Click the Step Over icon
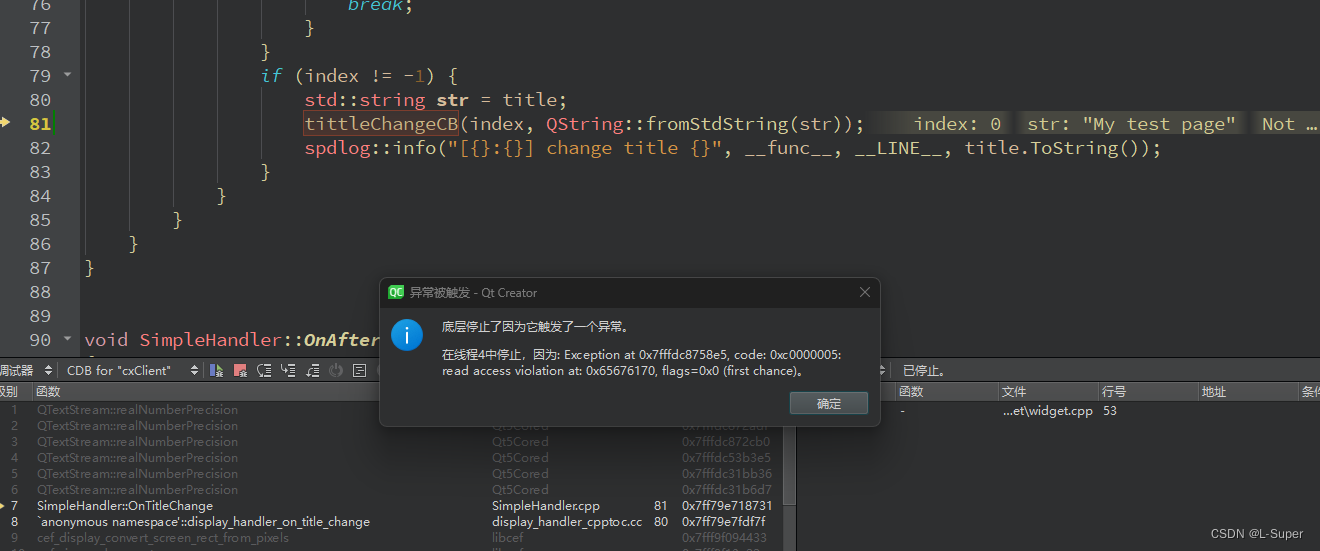The image size is (1320, 551). point(264,370)
